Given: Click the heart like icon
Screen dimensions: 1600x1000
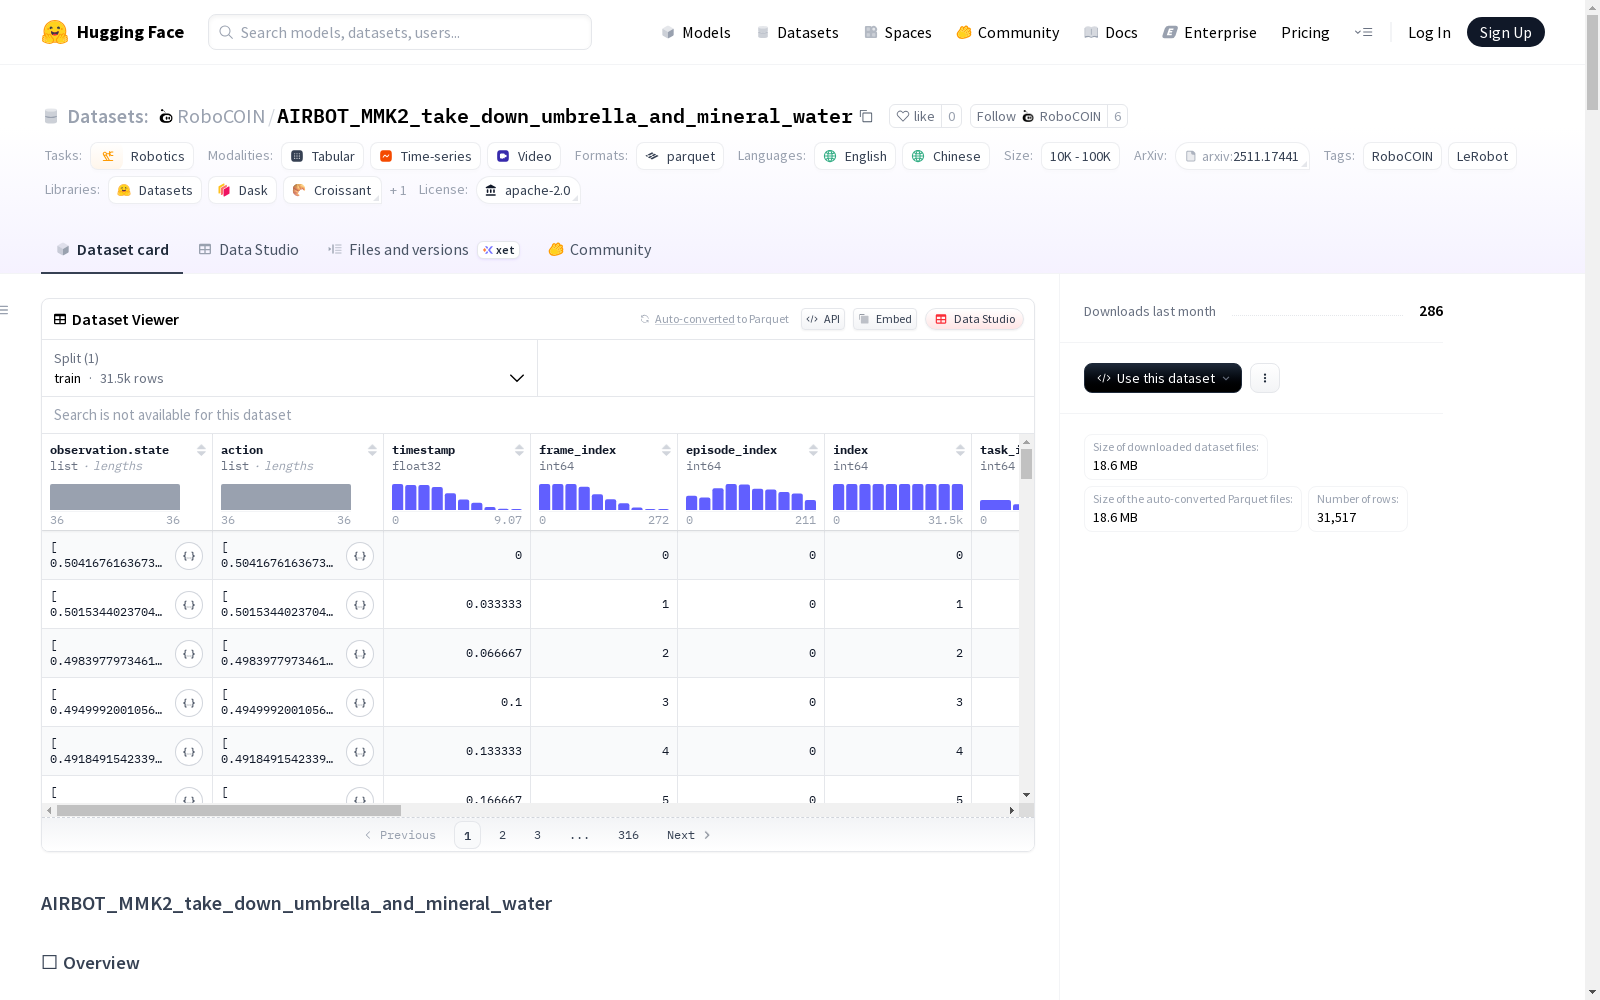Looking at the screenshot, I should 903,116.
